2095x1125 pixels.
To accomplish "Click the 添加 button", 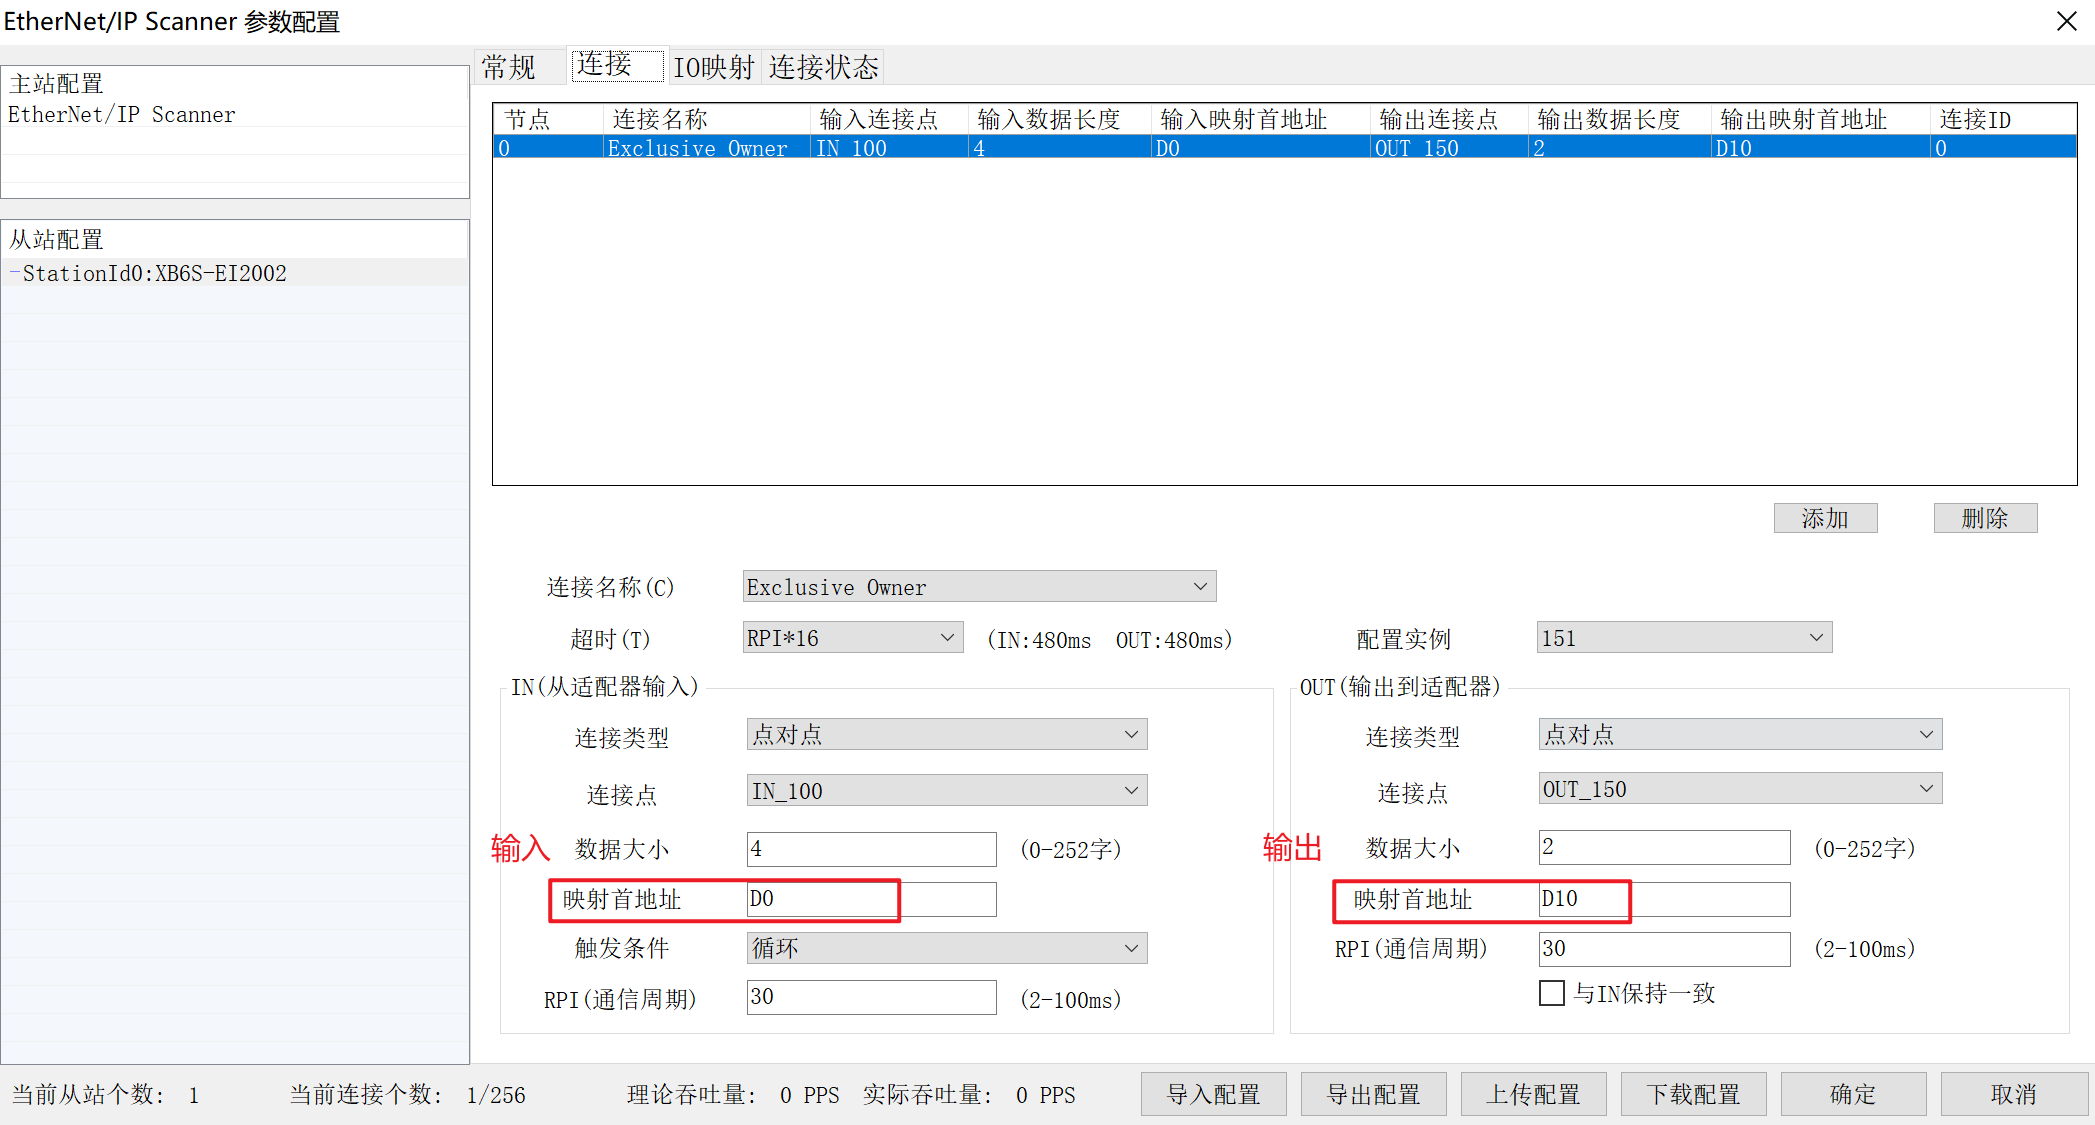I will coord(1825,518).
